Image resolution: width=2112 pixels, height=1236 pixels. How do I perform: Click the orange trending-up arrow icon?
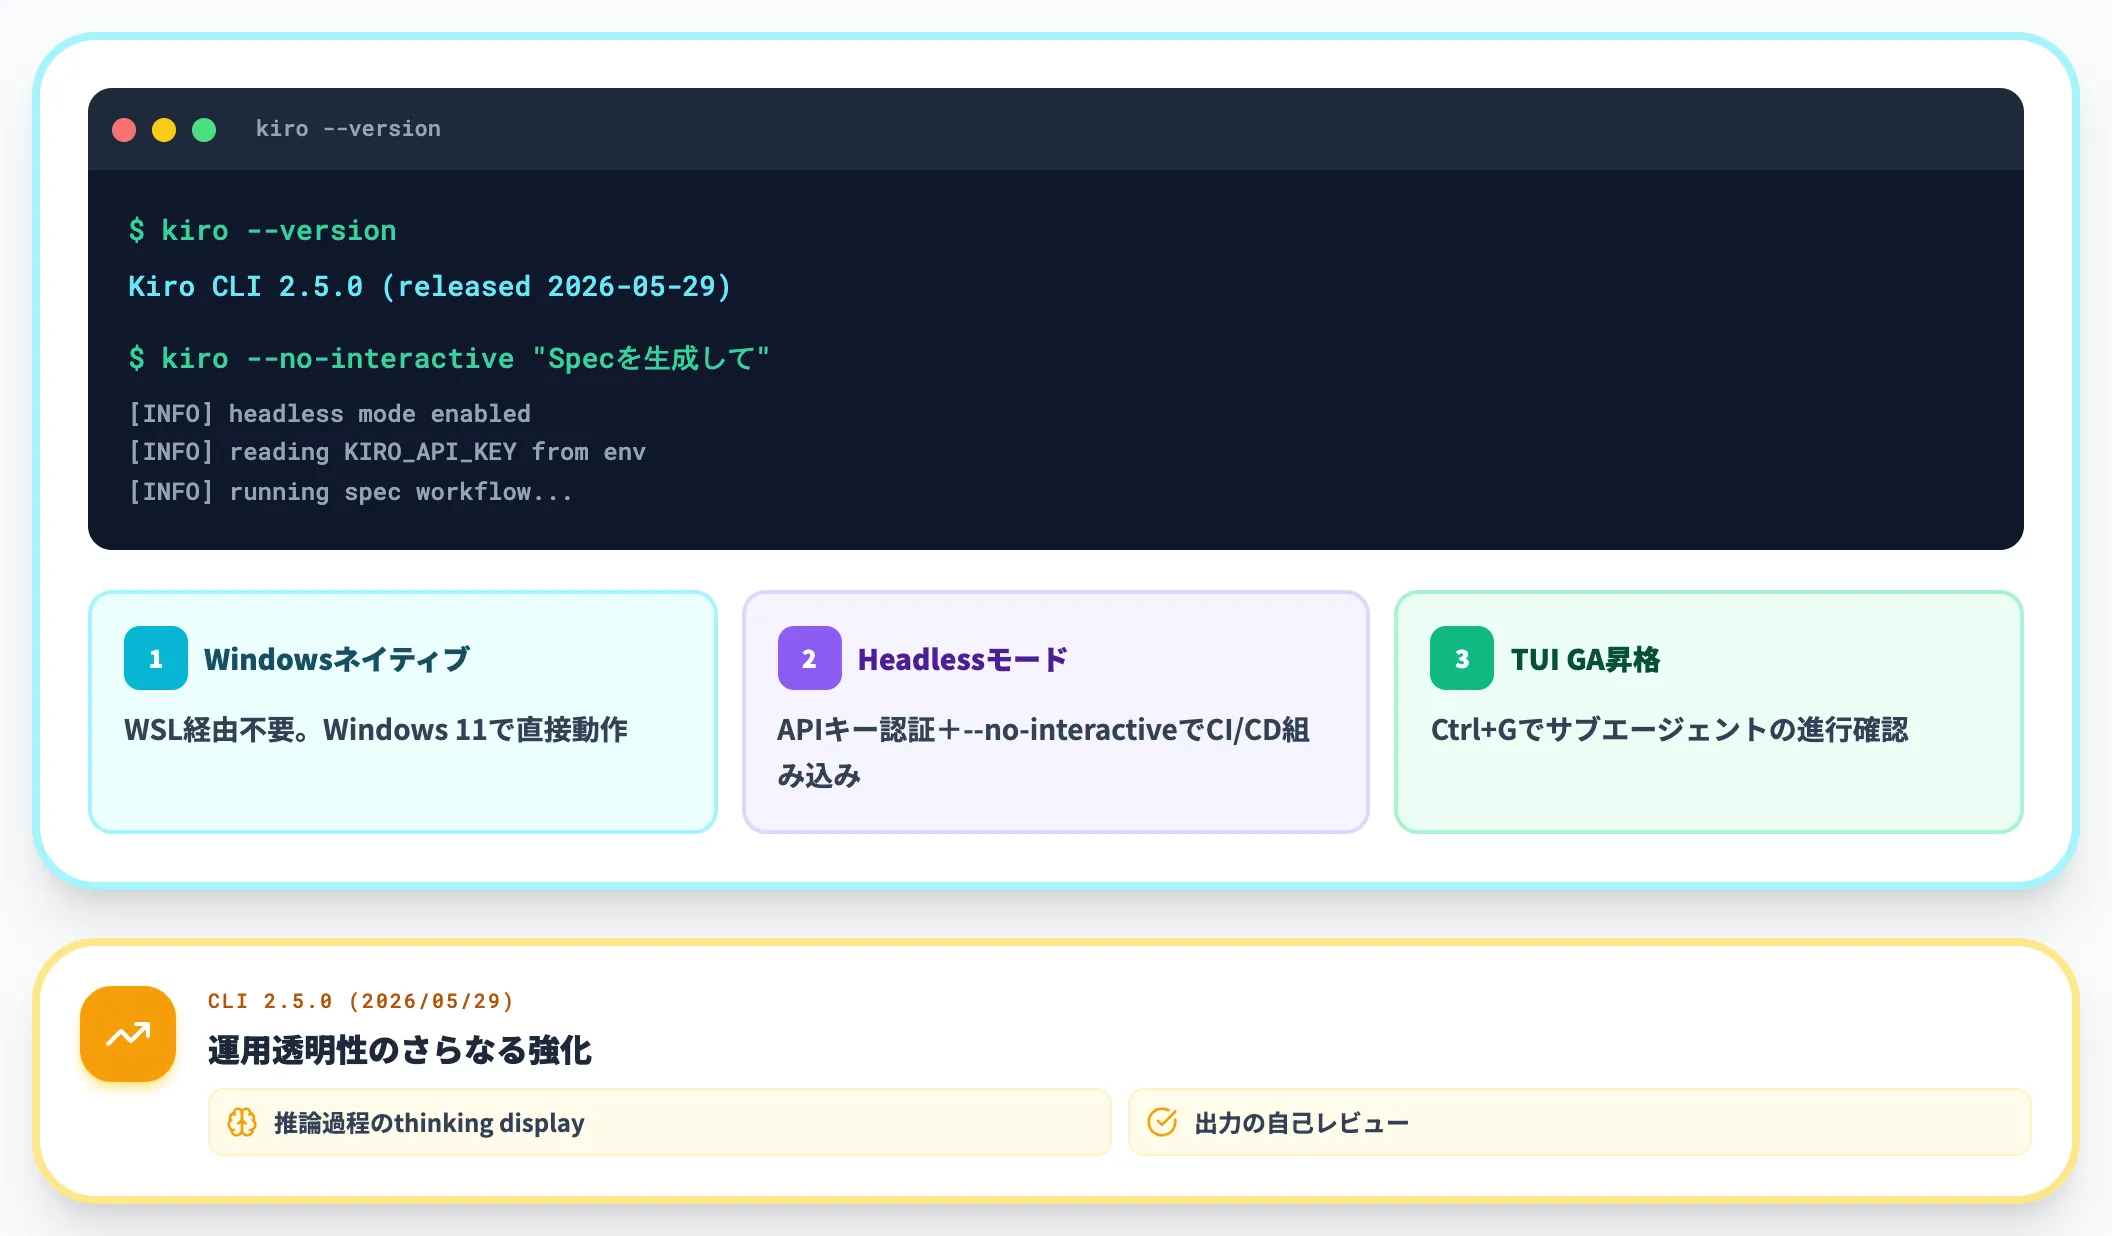128,1034
